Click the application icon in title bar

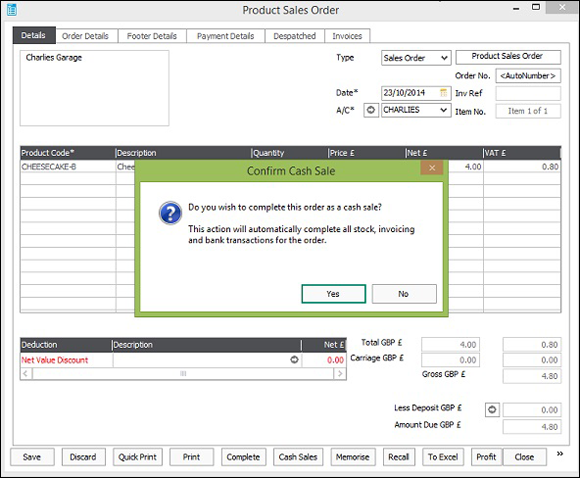click(12, 10)
